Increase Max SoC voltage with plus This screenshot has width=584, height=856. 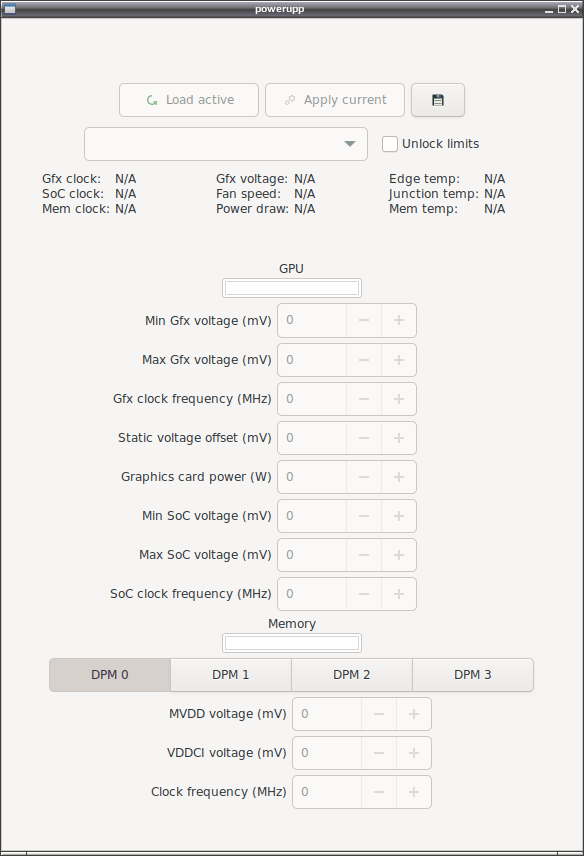(399, 555)
